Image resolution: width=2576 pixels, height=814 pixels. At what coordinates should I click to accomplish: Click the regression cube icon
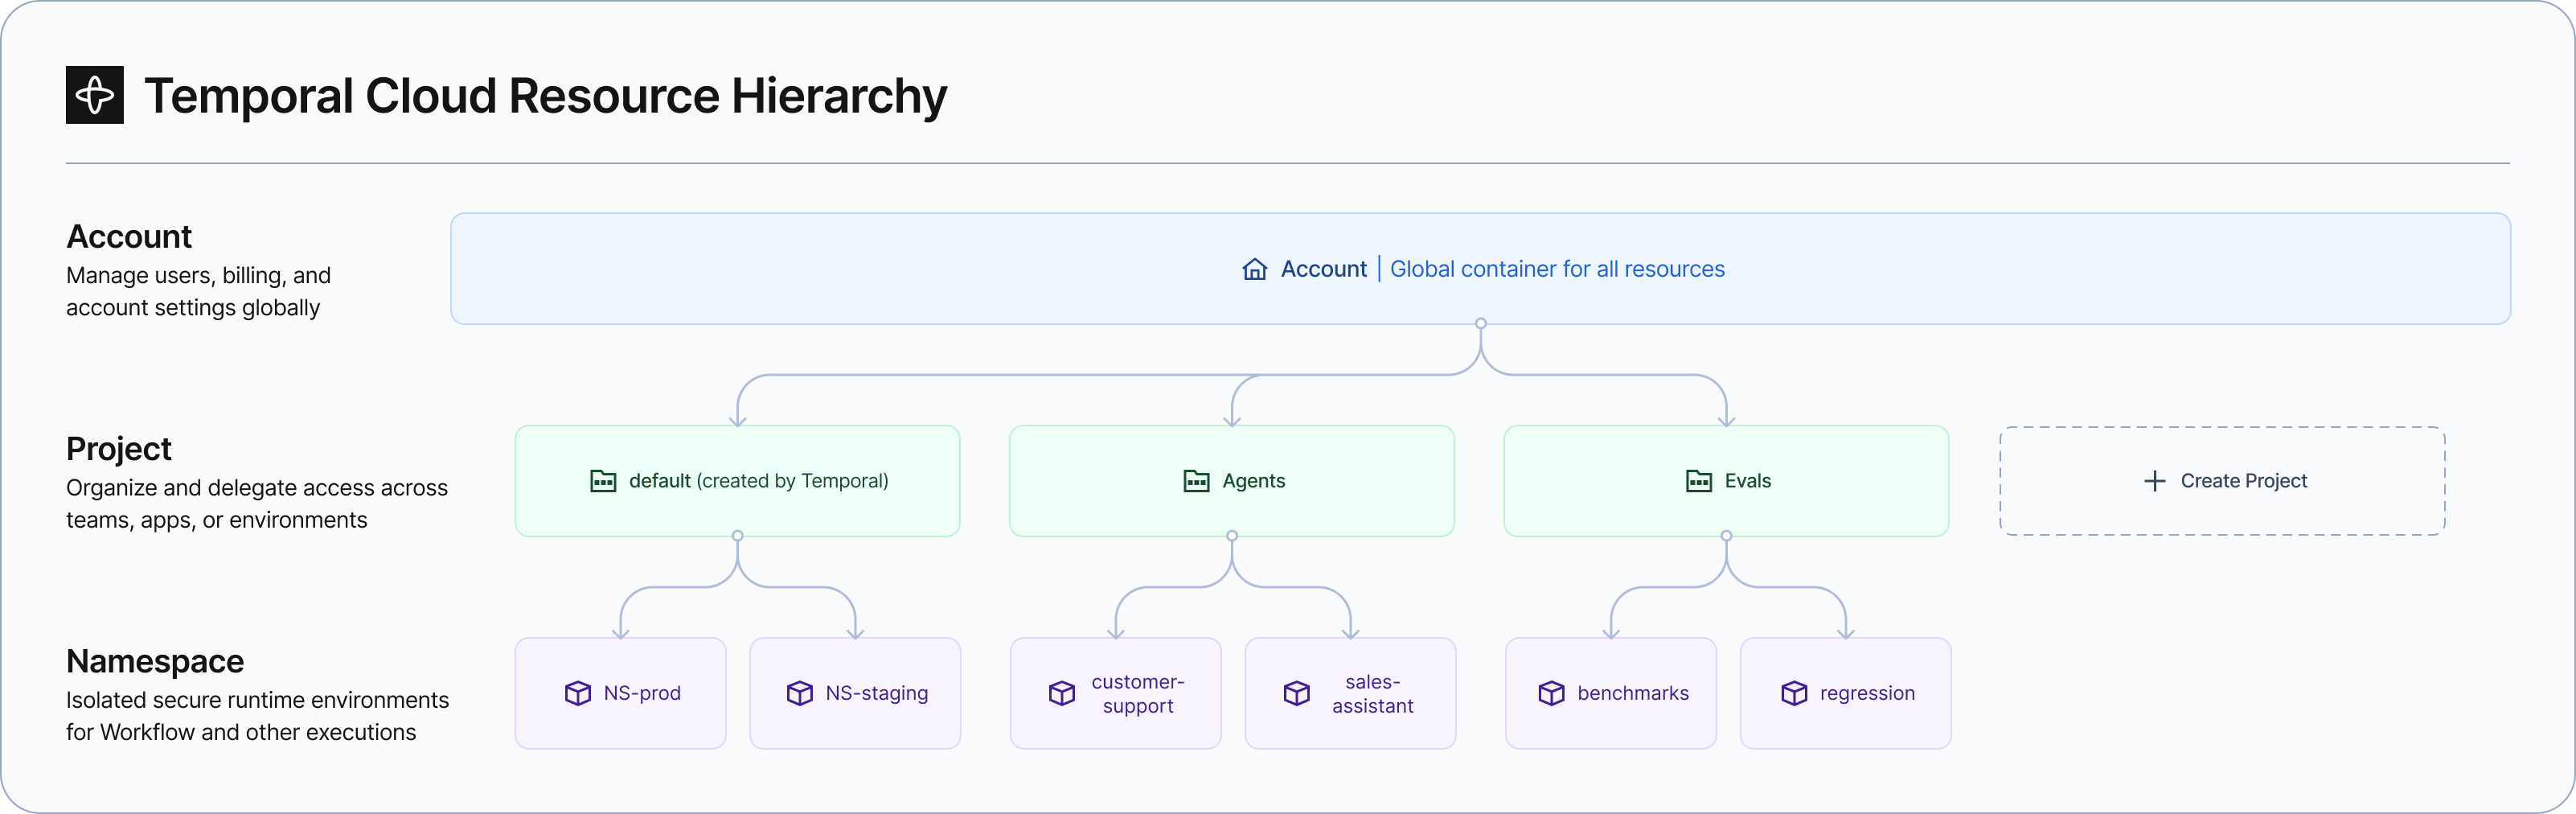click(1794, 693)
